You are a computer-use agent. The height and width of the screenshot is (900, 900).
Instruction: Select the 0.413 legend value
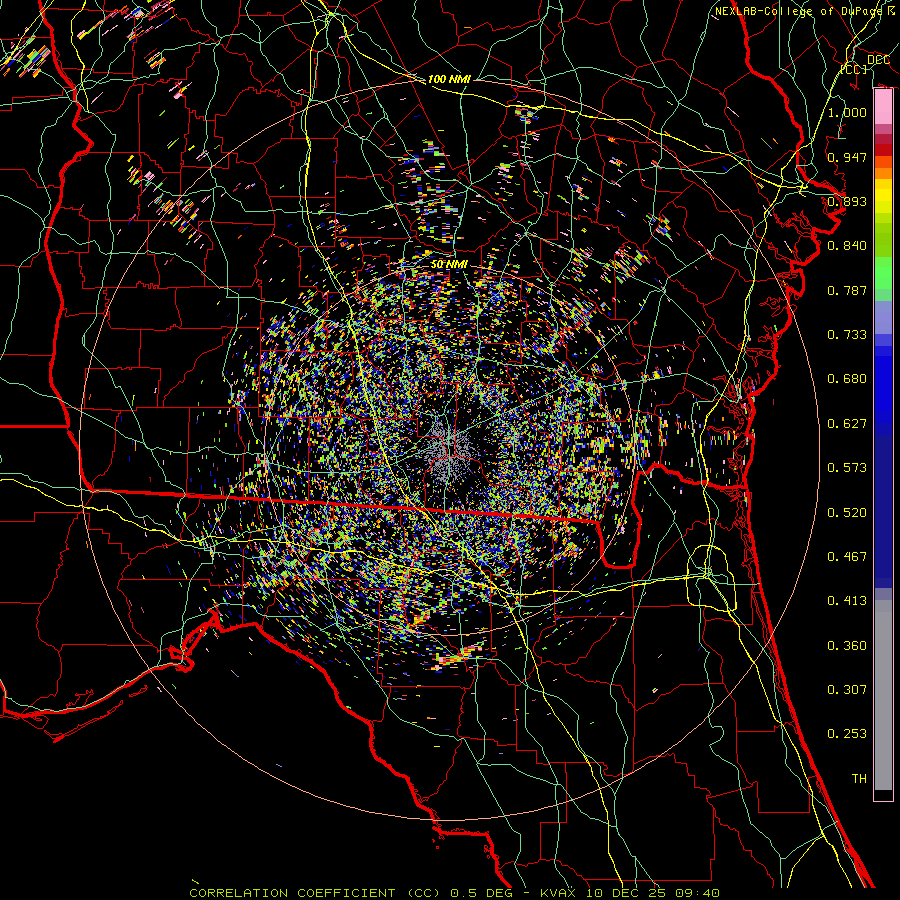pos(847,601)
